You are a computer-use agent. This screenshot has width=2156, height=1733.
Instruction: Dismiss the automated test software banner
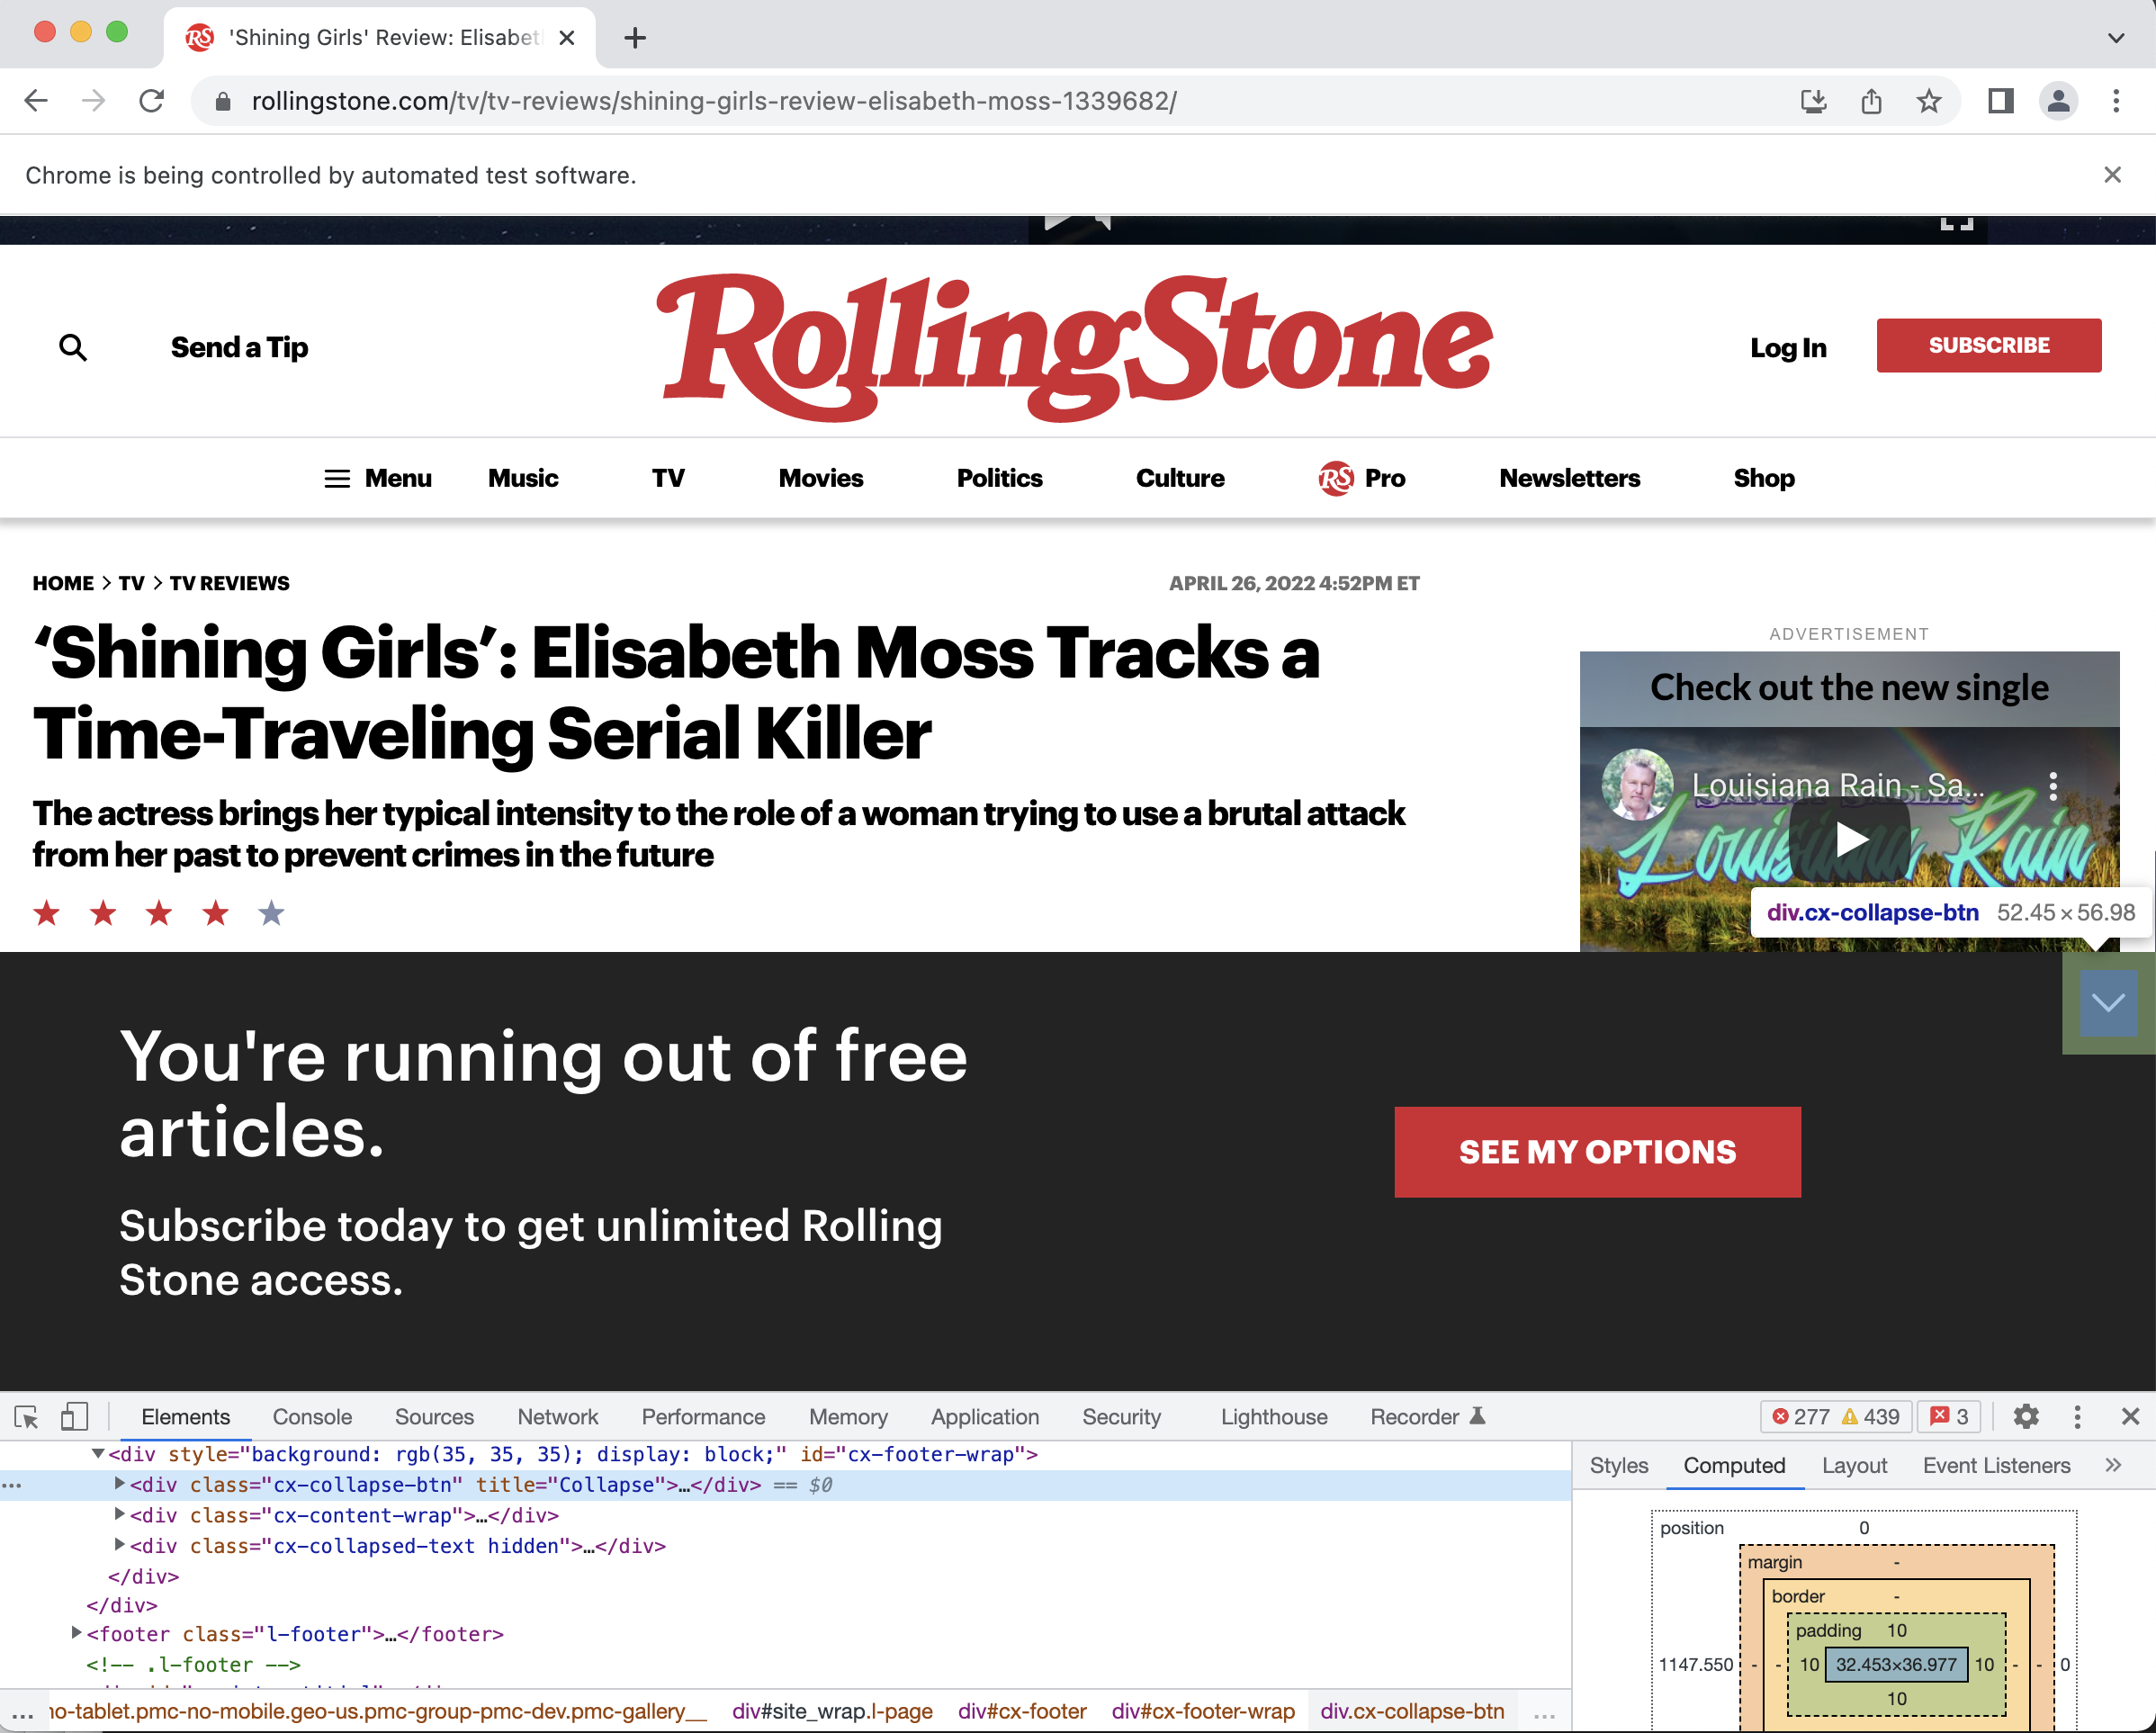tap(2112, 175)
